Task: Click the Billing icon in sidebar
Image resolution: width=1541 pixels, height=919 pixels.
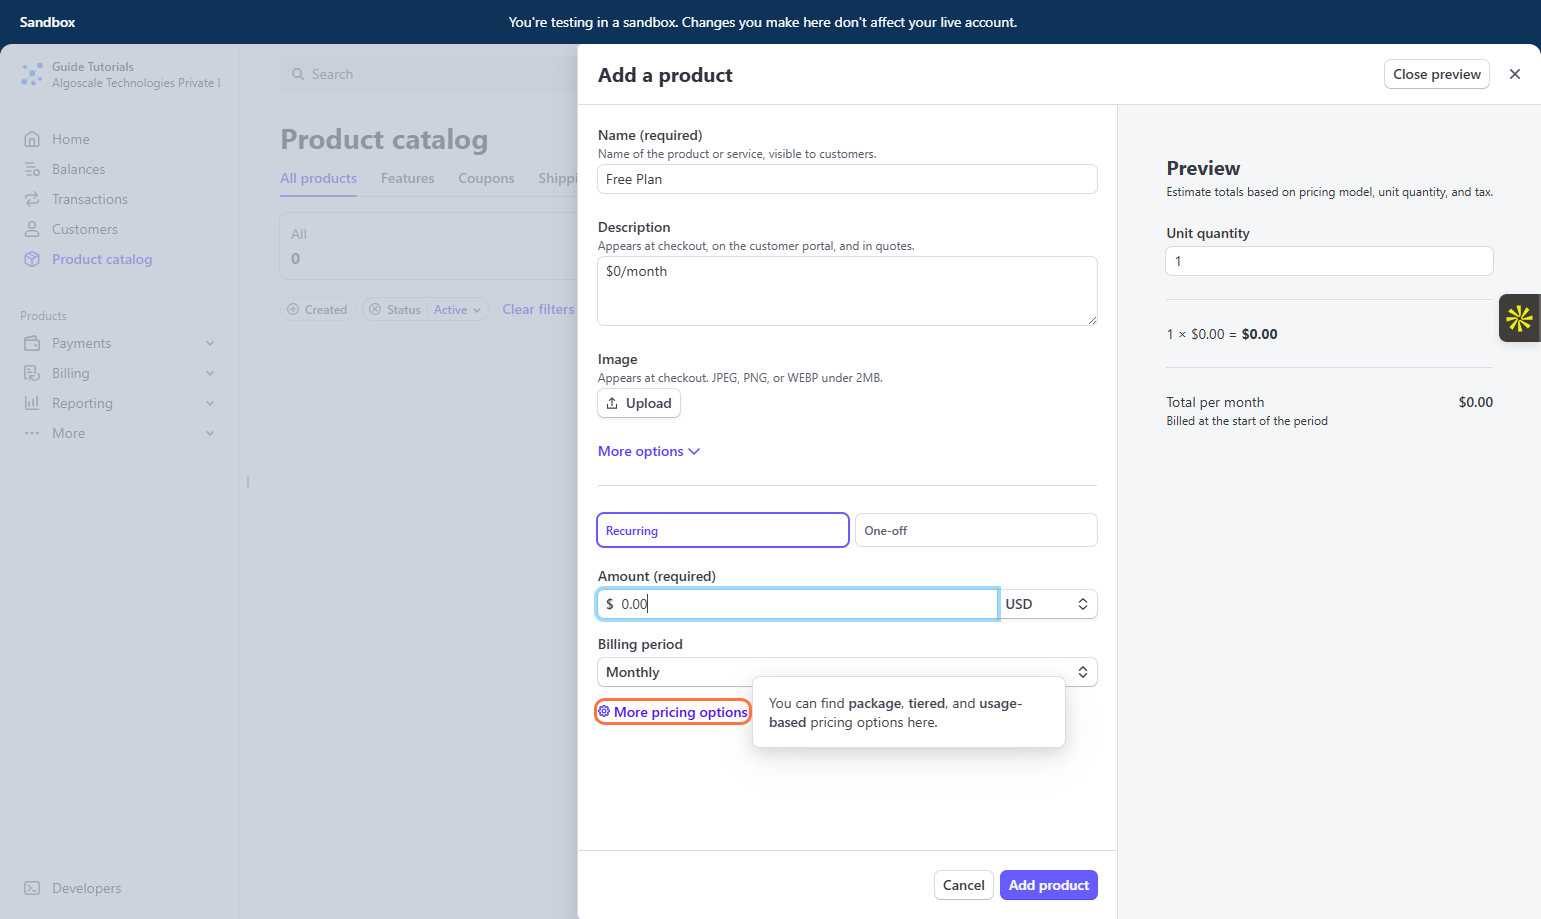Action: pyautogui.click(x=32, y=373)
